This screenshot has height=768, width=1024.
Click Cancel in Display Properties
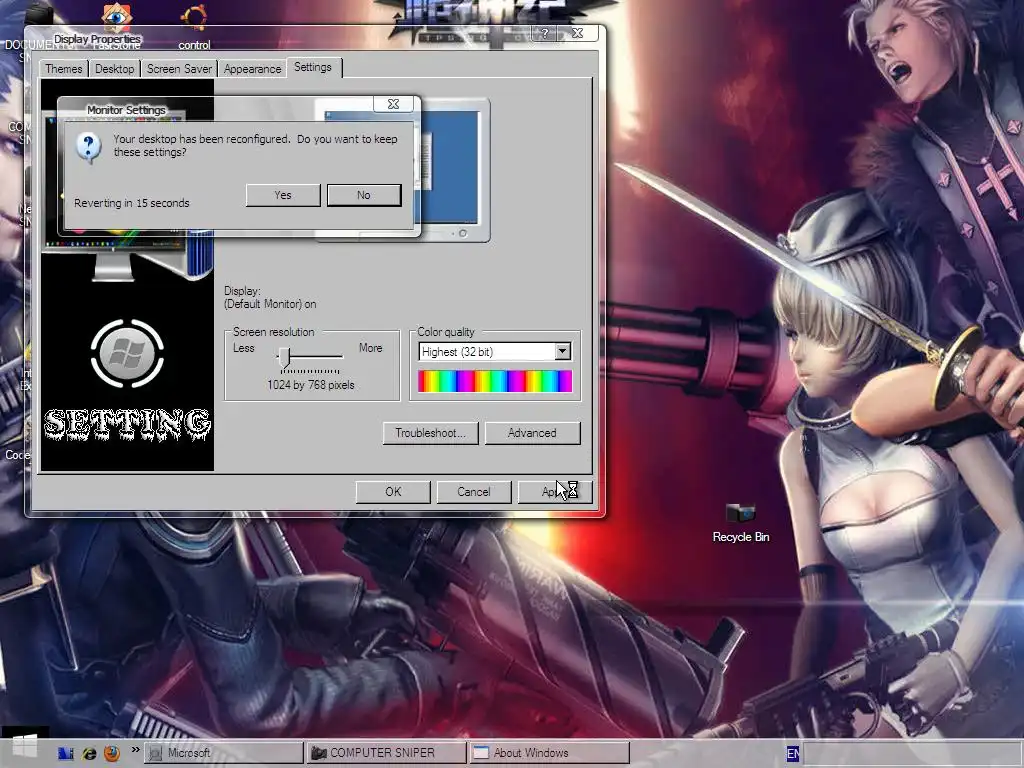tap(473, 492)
